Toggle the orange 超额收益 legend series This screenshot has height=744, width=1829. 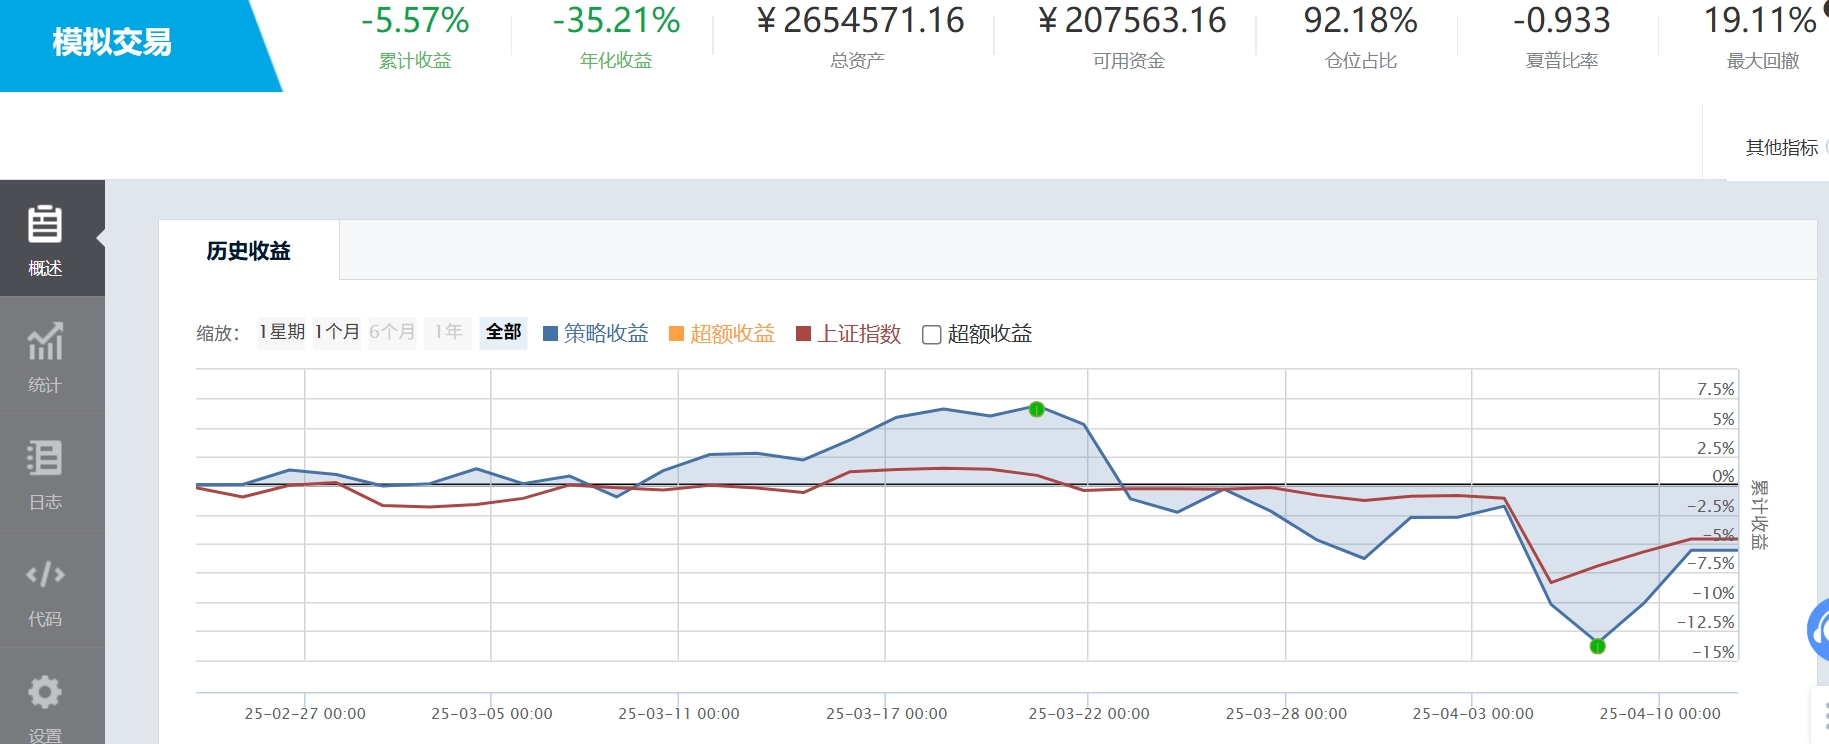(x=722, y=333)
